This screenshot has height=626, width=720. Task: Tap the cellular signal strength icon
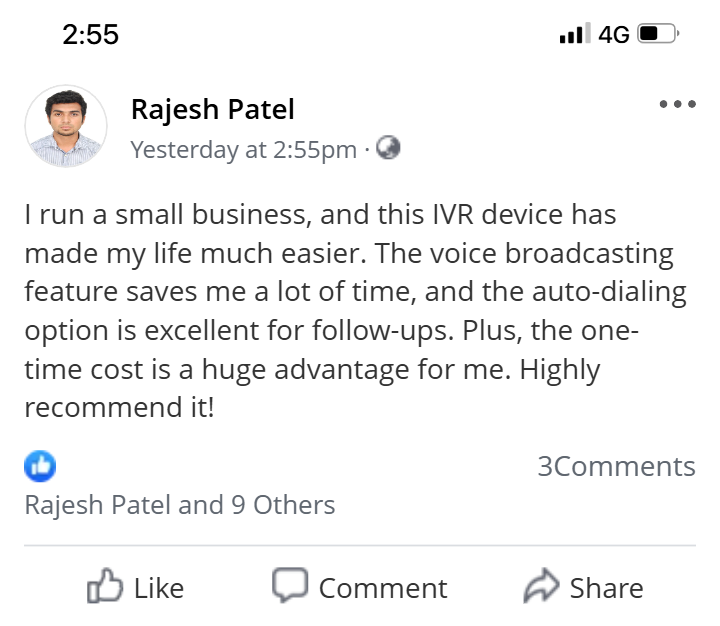click(575, 34)
